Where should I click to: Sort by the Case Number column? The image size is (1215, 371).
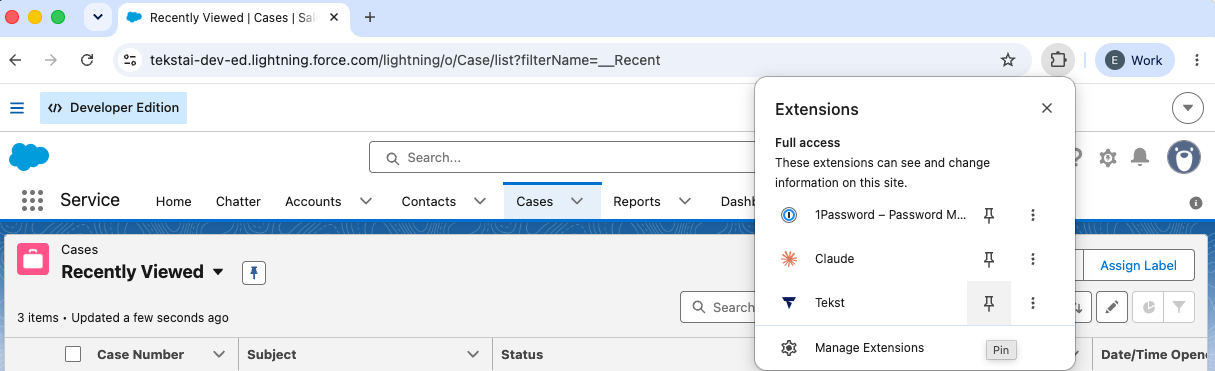pyautogui.click(x=140, y=354)
